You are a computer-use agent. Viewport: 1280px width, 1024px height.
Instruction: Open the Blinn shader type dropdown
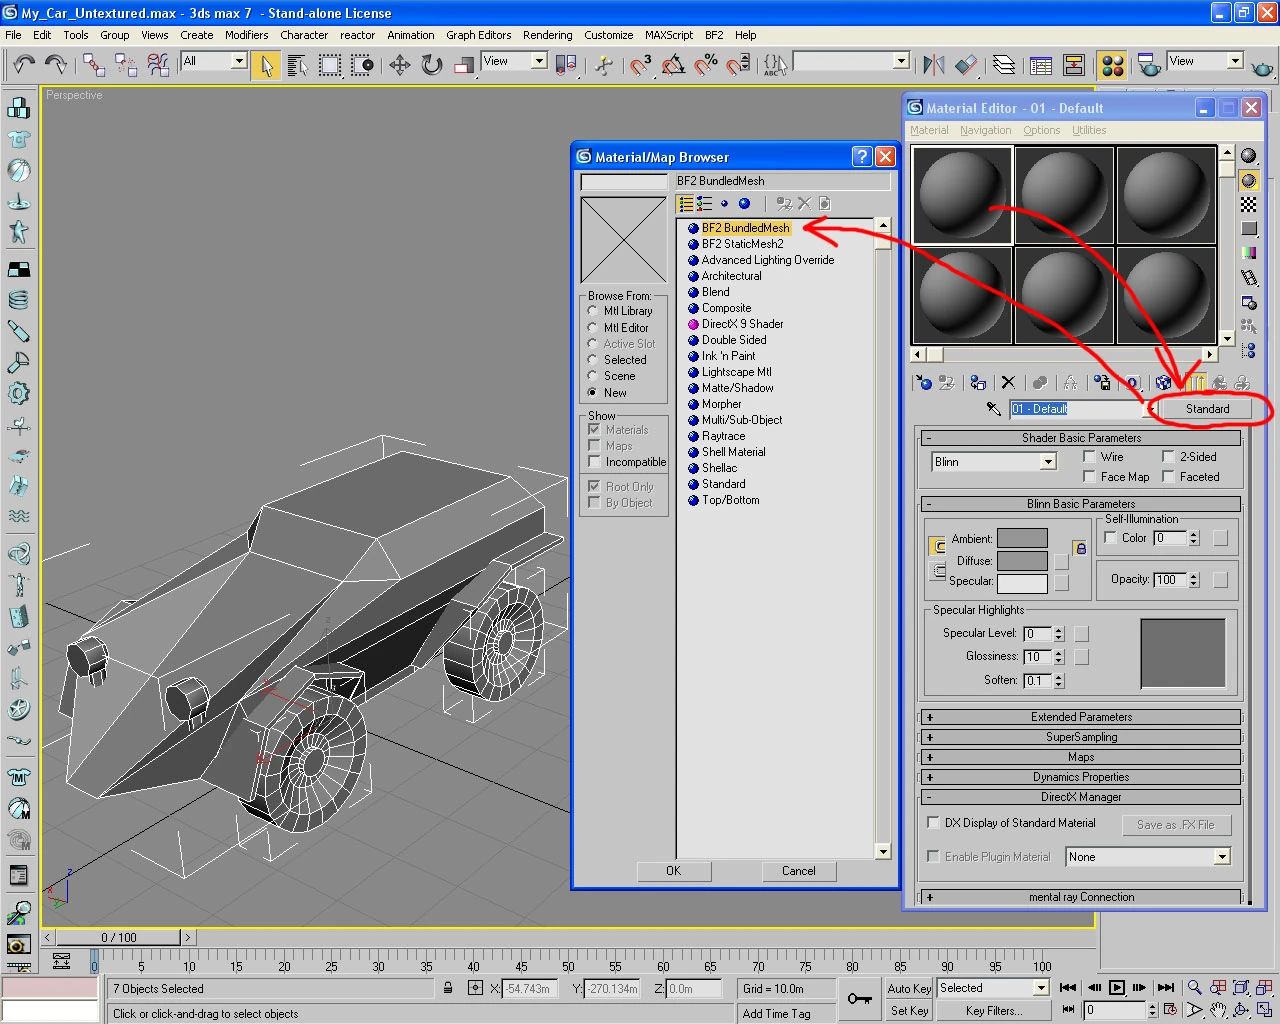pyautogui.click(x=1047, y=462)
